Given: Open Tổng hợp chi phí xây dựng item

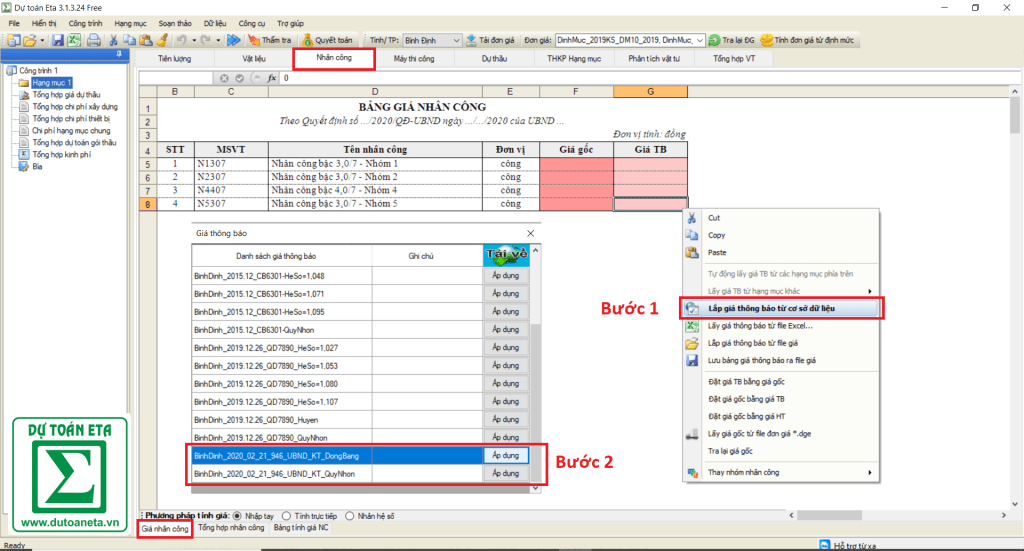Looking at the screenshot, I should [x=75, y=106].
